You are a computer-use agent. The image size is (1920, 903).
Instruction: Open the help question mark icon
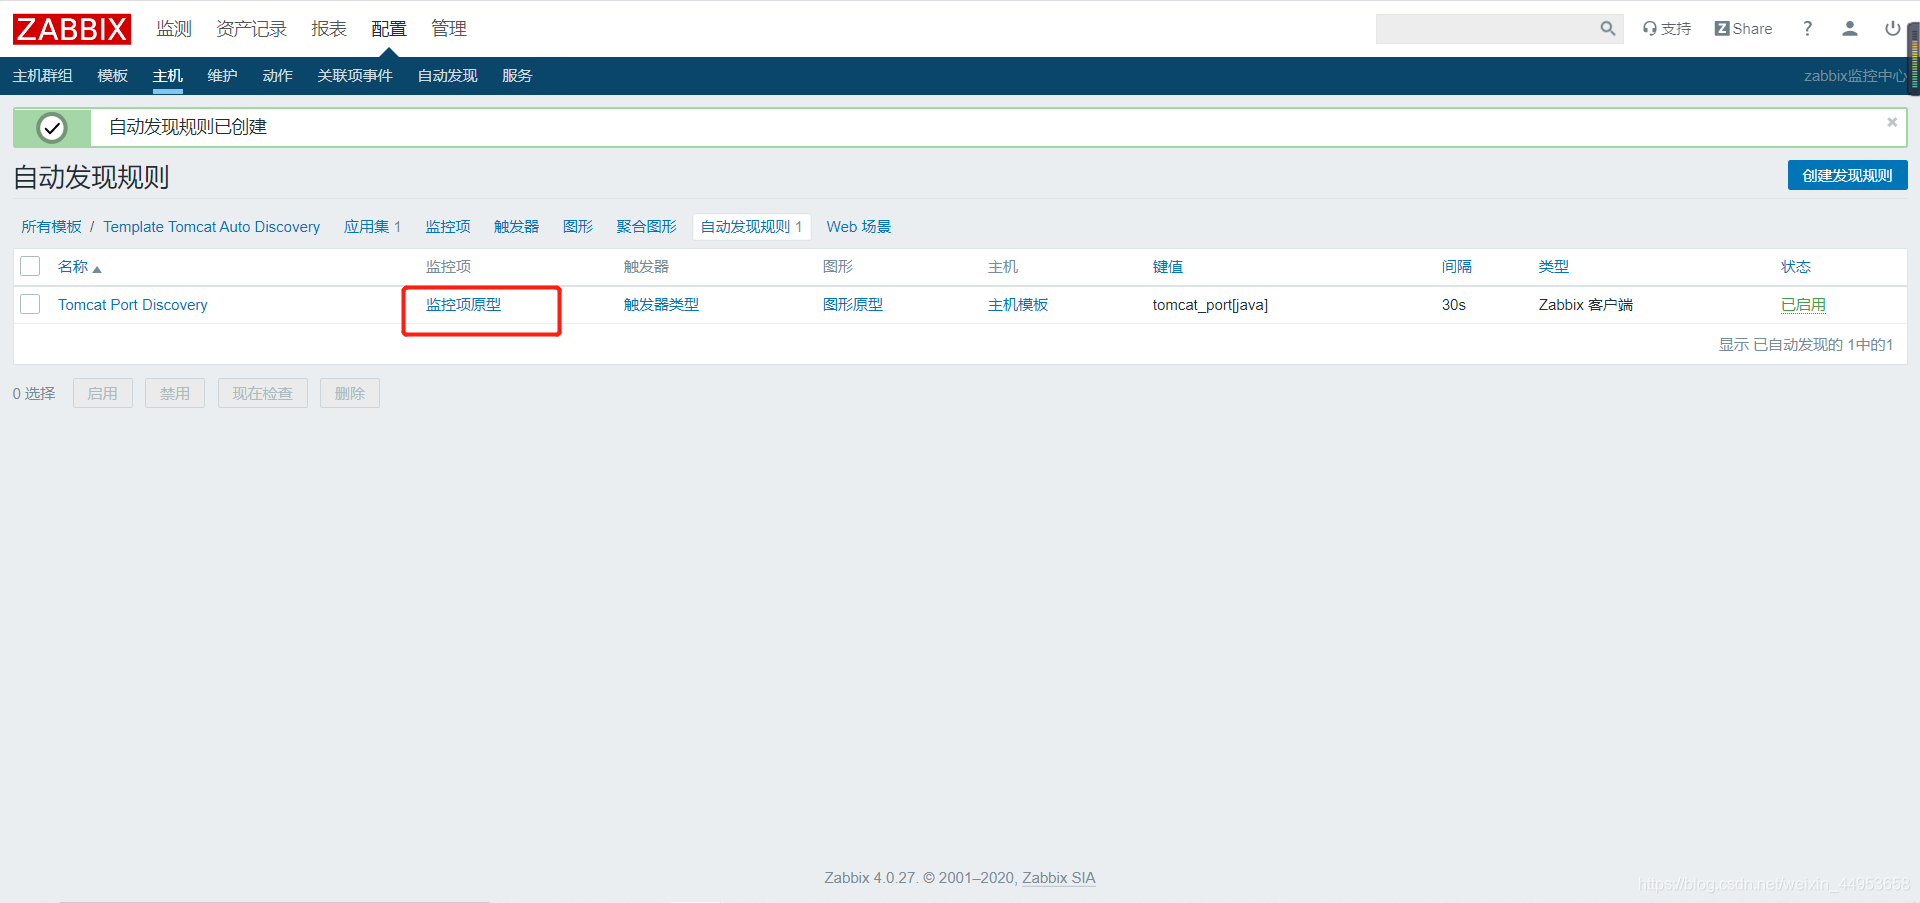click(x=1807, y=29)
